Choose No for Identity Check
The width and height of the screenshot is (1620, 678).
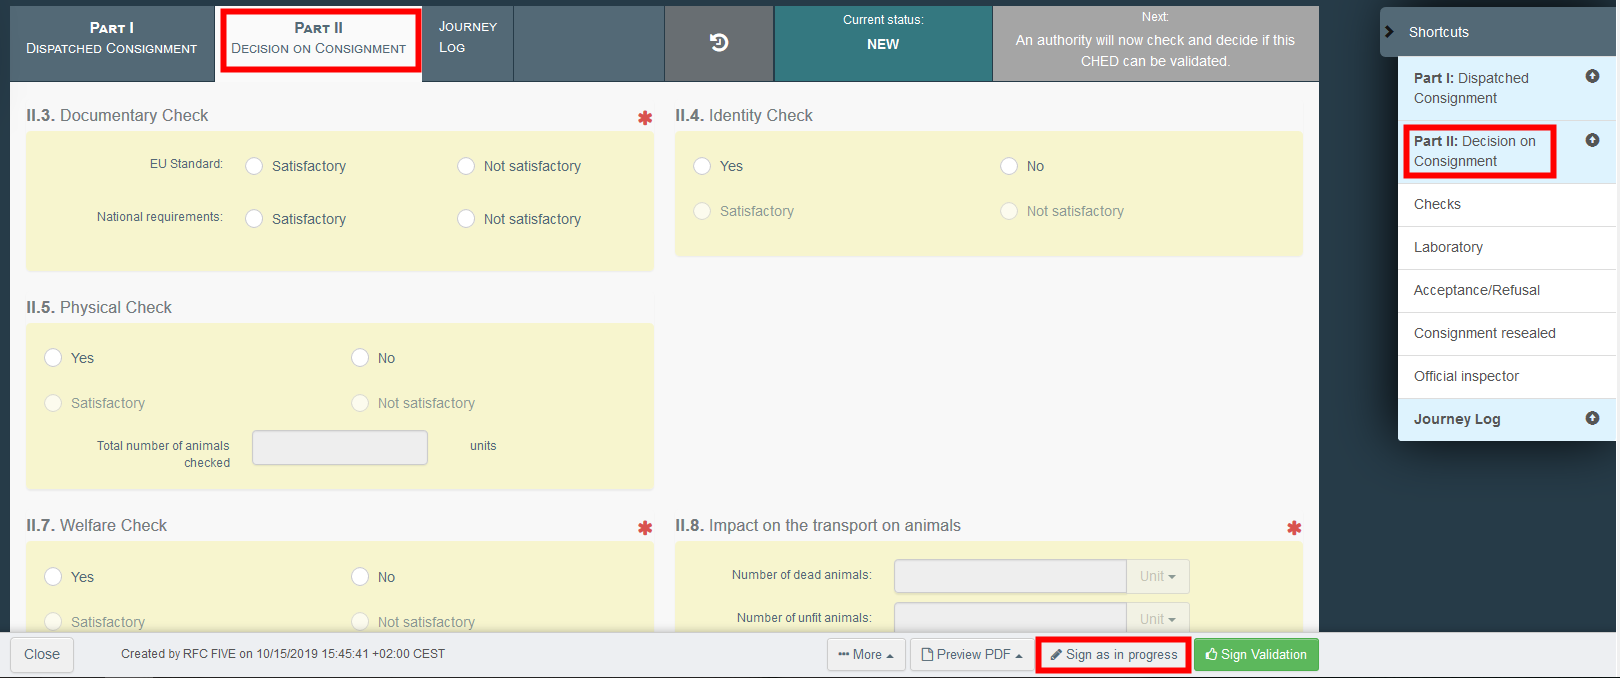[x=1009, y=166]
